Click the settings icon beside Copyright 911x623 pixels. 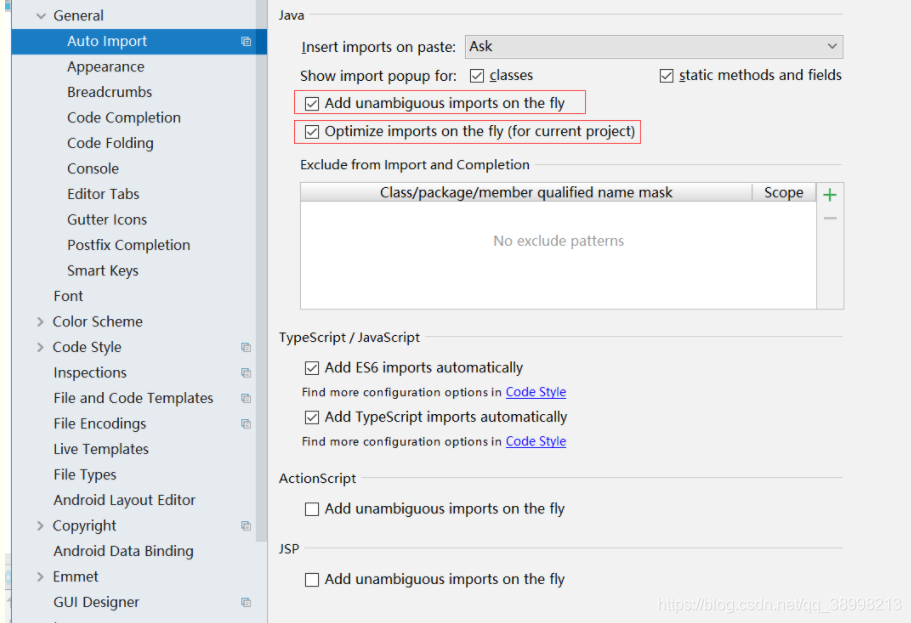pos(245,525)
